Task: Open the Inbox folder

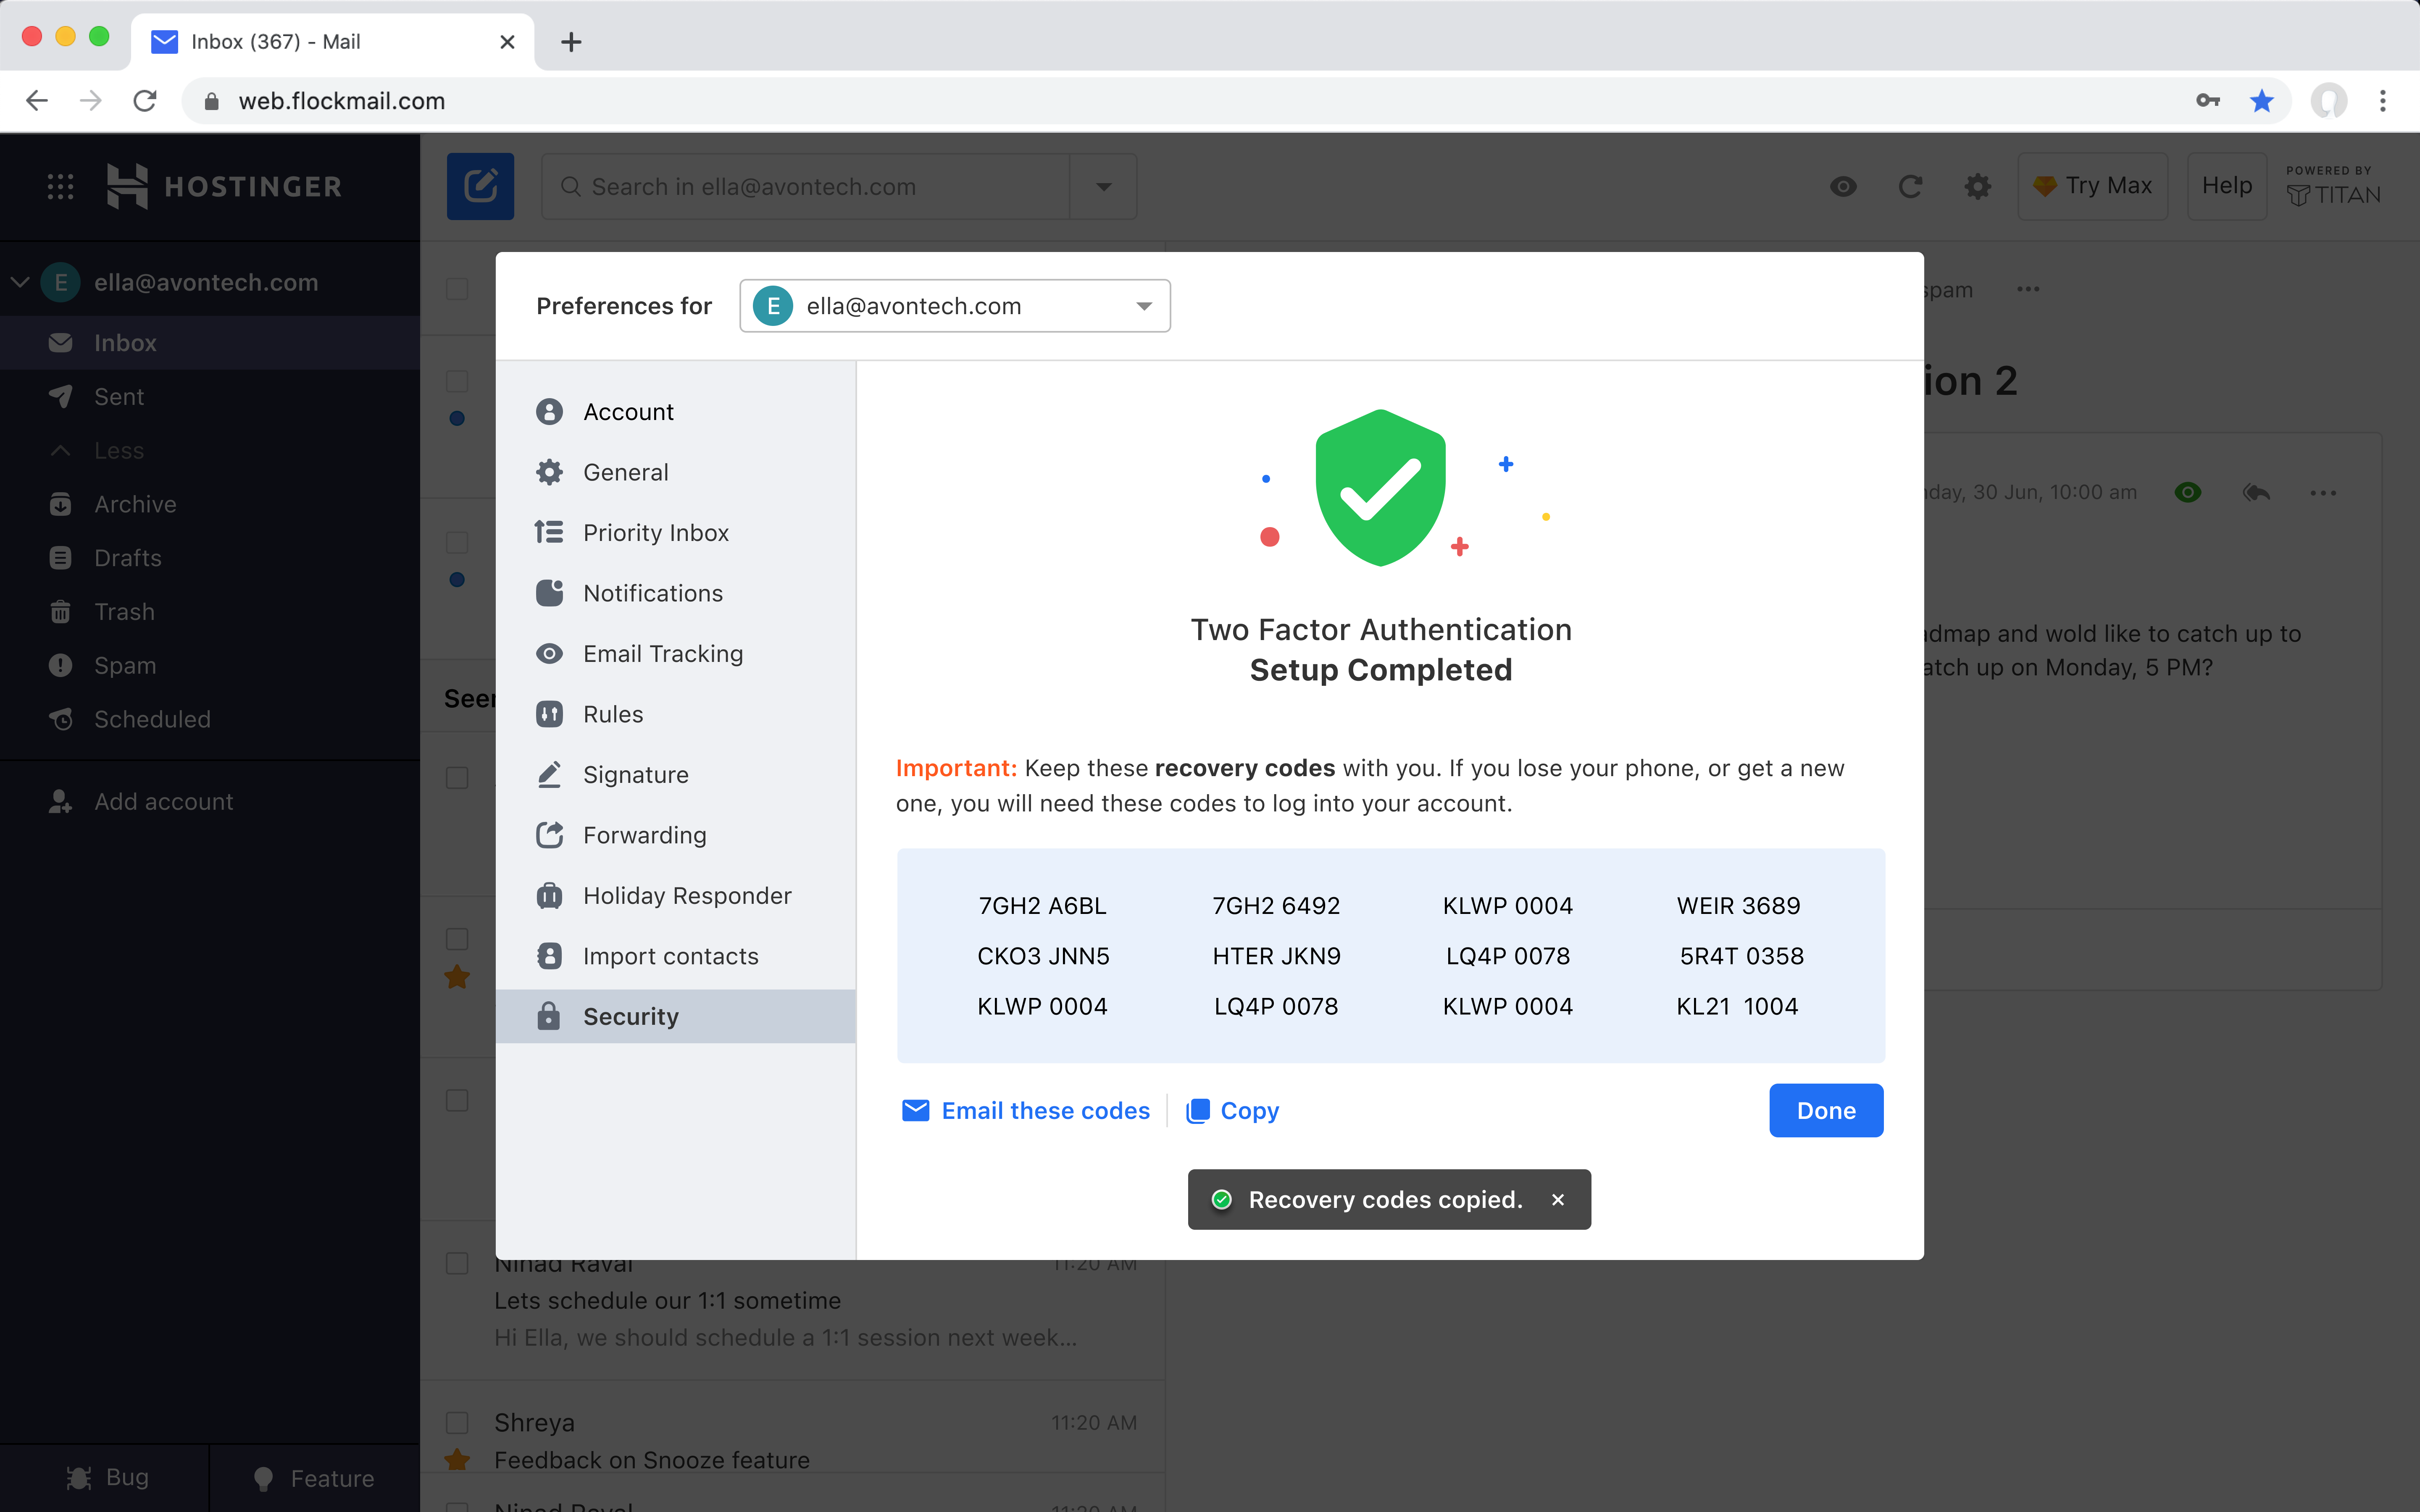Action: pos(210,343)
